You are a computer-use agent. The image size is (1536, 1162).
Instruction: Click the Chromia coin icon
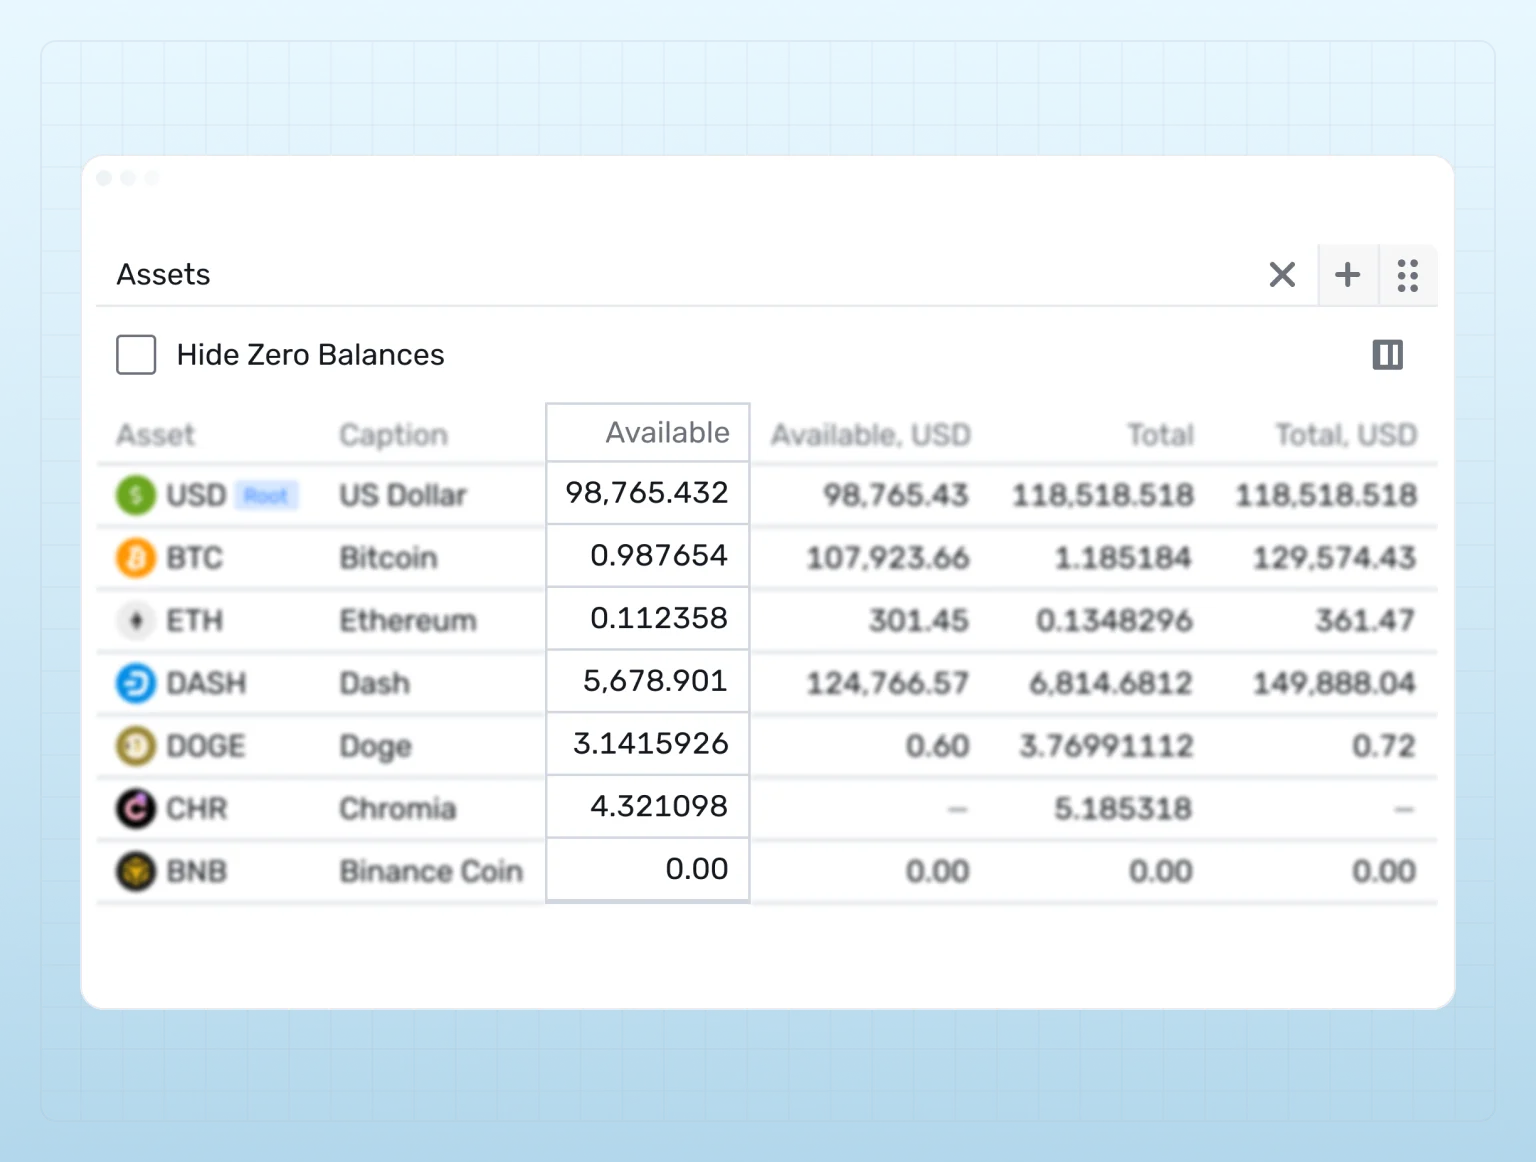tap(136, 809)
